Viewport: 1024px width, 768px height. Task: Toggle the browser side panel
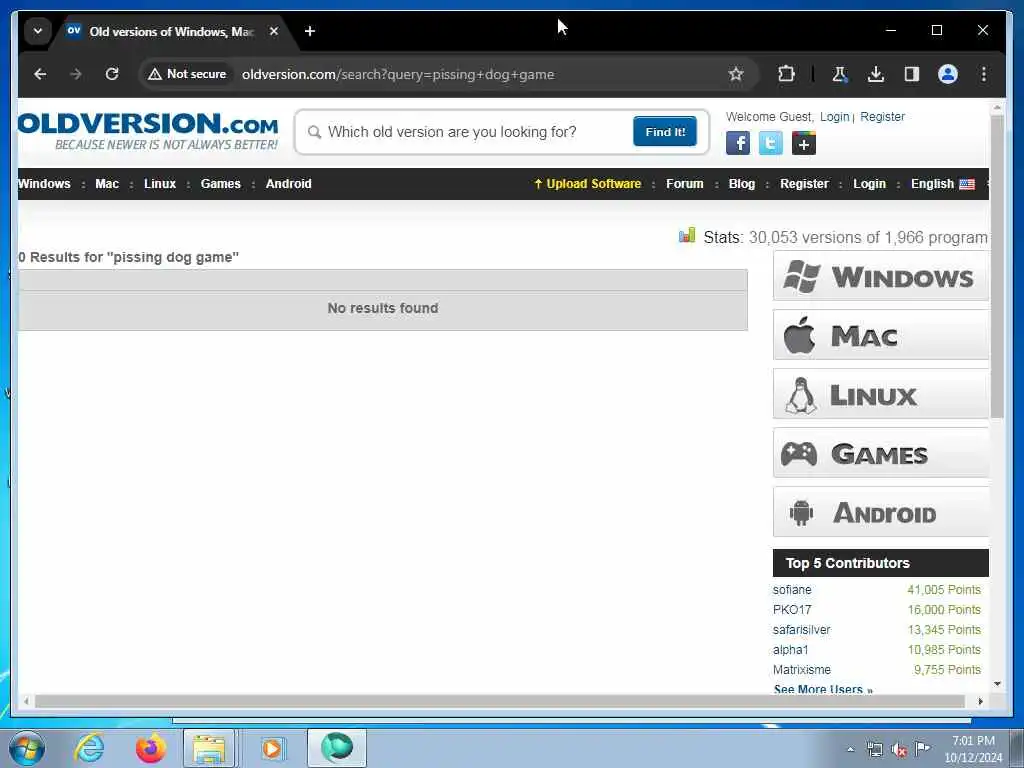[912, 74]
